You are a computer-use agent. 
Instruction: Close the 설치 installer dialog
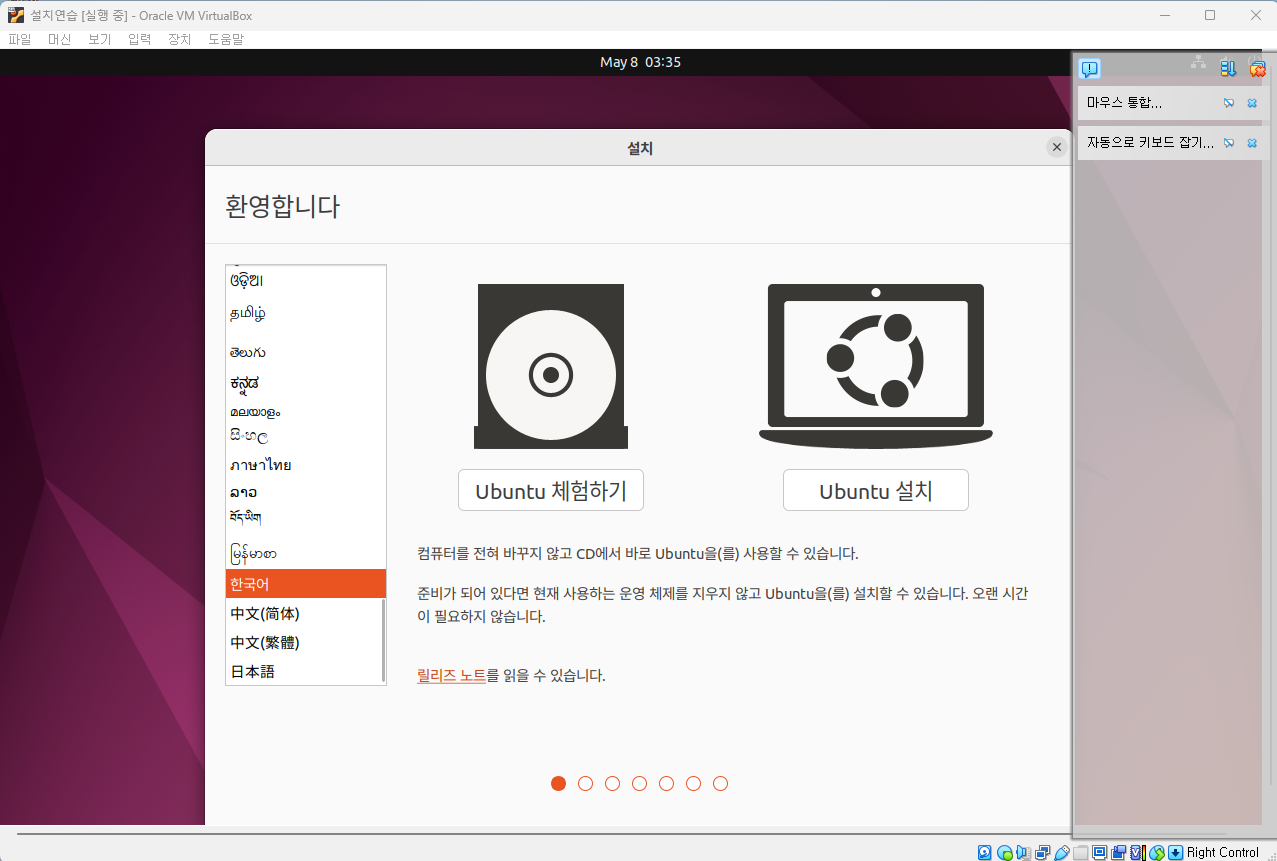[x=1057, y=147]
